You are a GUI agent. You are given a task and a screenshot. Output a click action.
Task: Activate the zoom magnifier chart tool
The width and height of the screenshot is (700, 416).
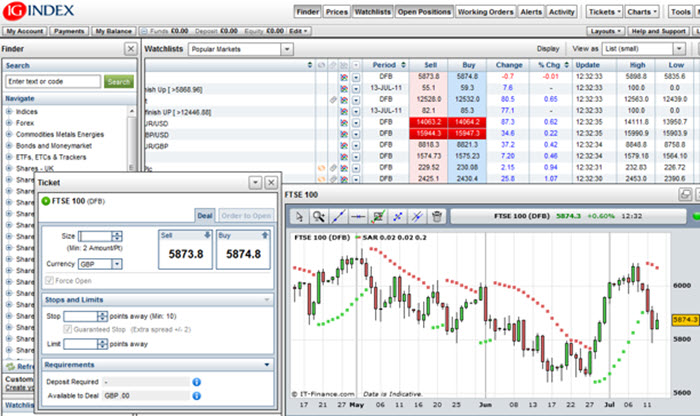pyautogui.click(x=319, y=216)
